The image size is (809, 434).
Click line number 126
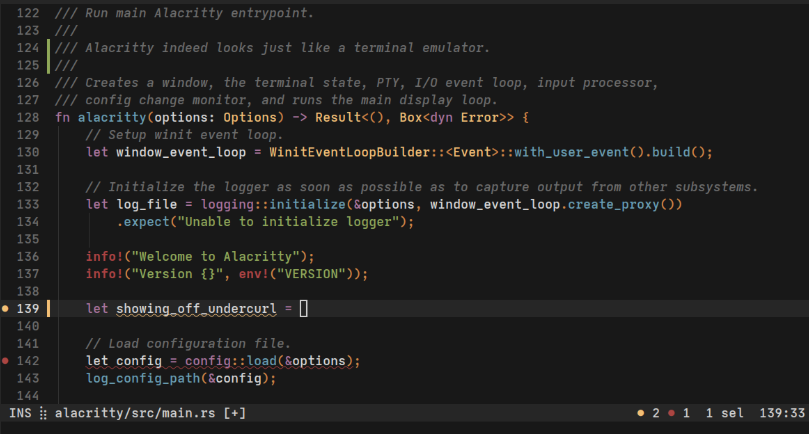click(x=28, y=83)
